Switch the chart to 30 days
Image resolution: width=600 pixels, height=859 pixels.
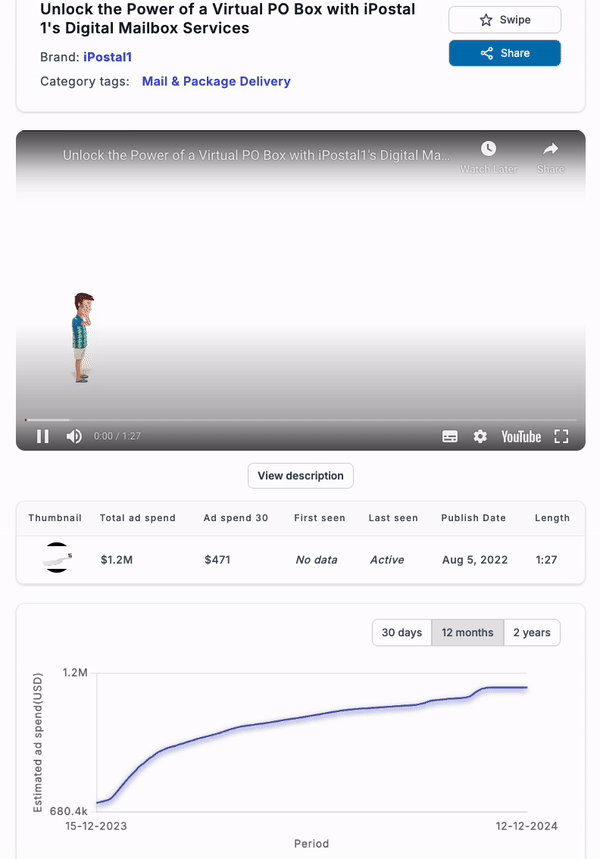(402, 633)
